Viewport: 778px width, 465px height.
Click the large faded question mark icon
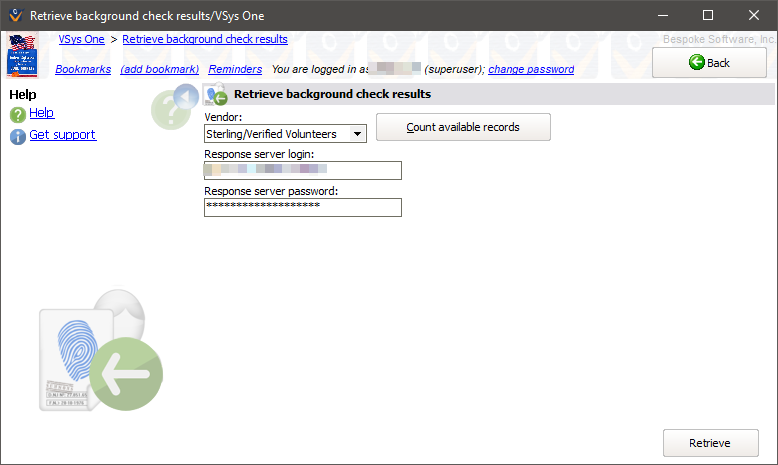168,110
